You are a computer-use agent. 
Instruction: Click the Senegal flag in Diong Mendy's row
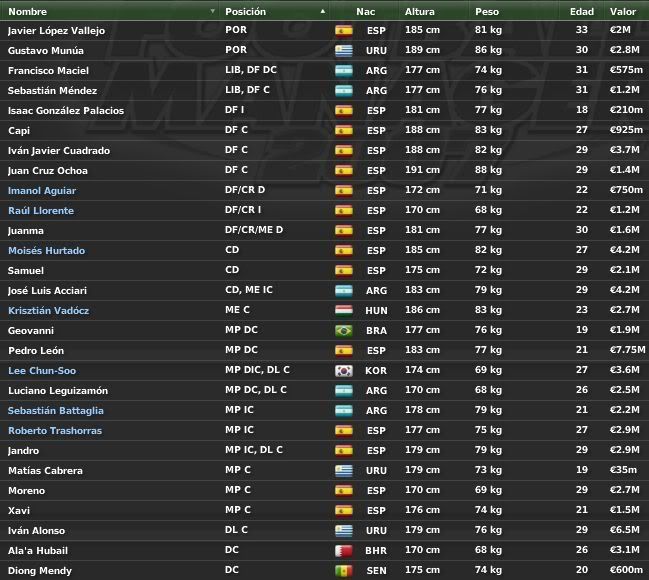point(344,570)
